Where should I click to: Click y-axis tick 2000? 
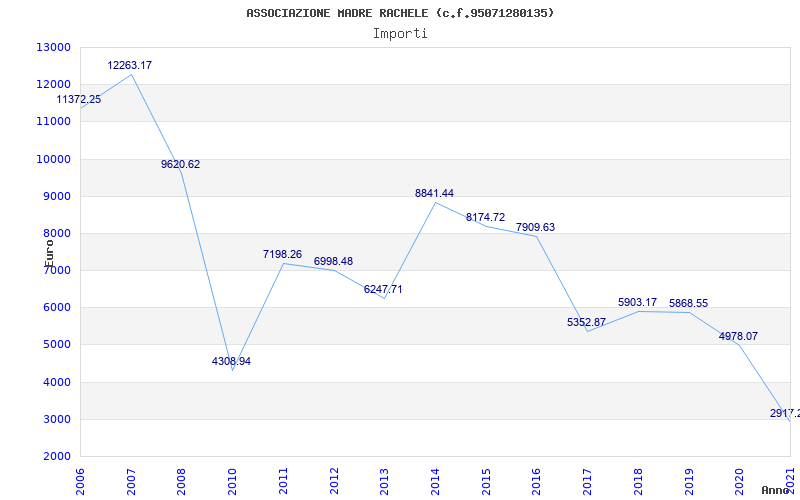[x=56, y=457]
